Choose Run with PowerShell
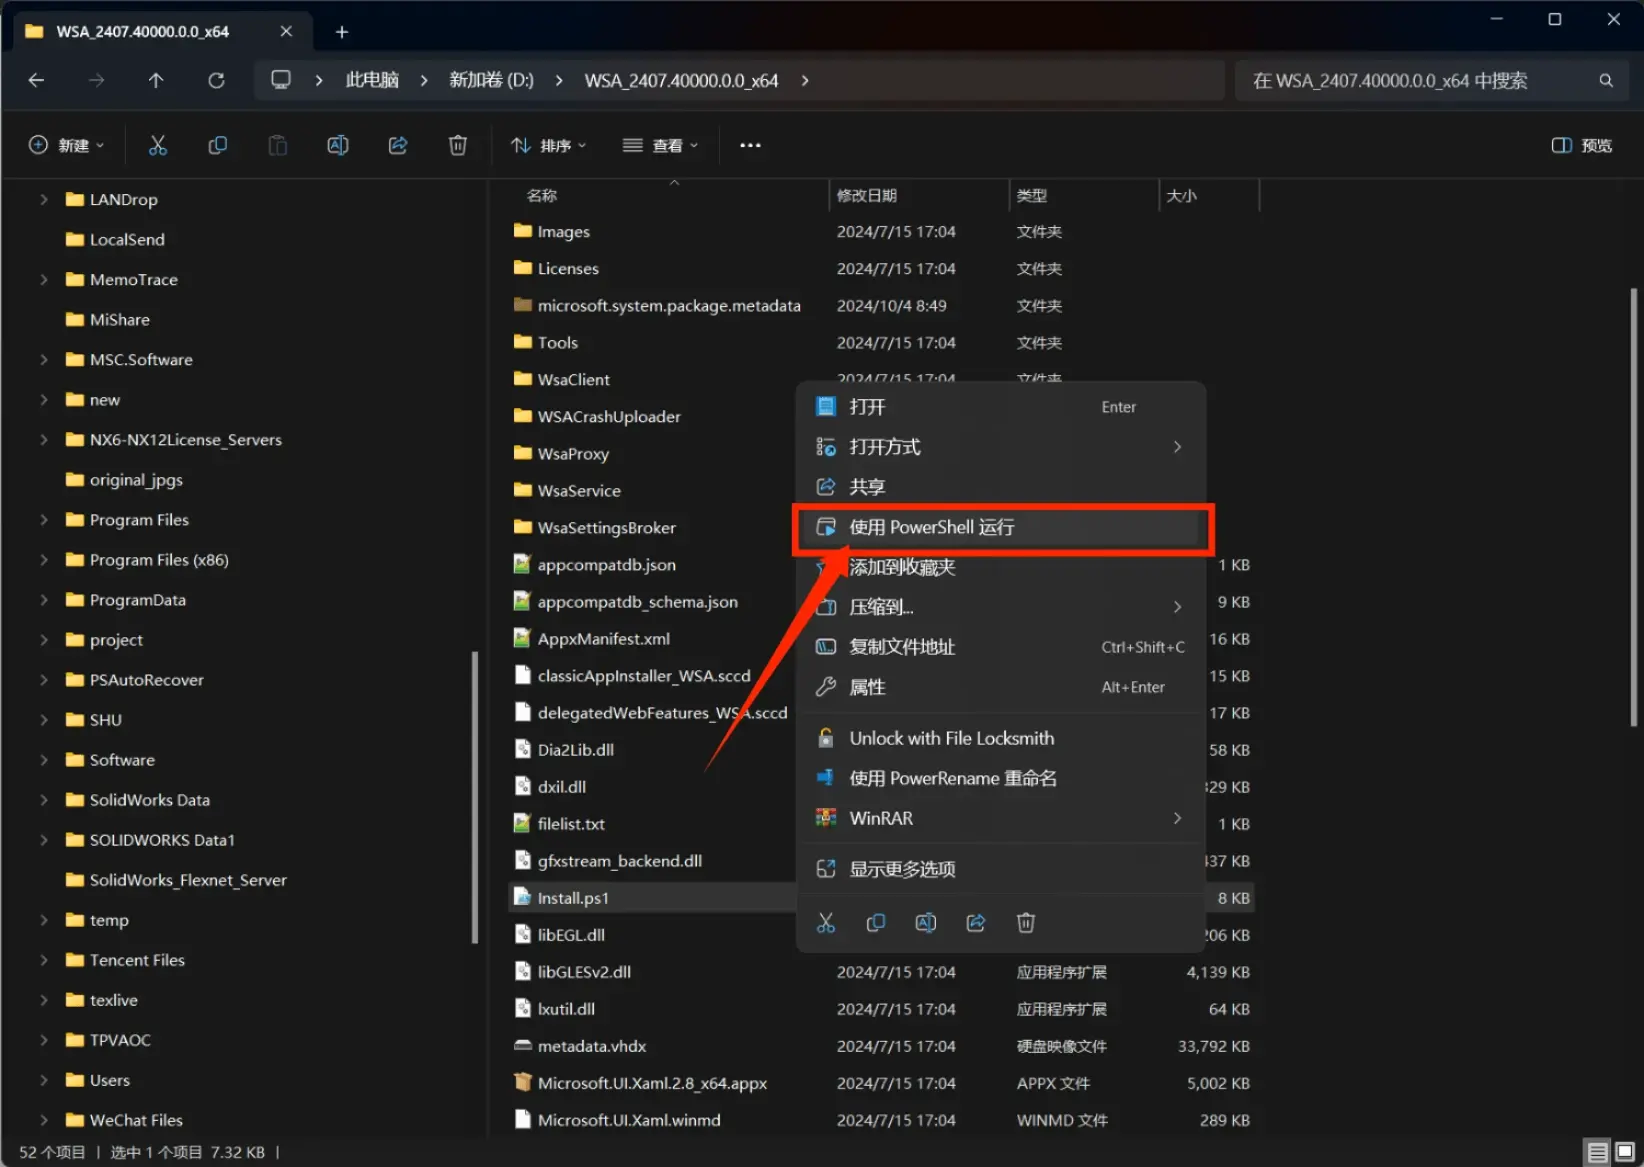Image resolution: width=1644 pixels, height=1167 pixels. click(x=1000, y=527)
